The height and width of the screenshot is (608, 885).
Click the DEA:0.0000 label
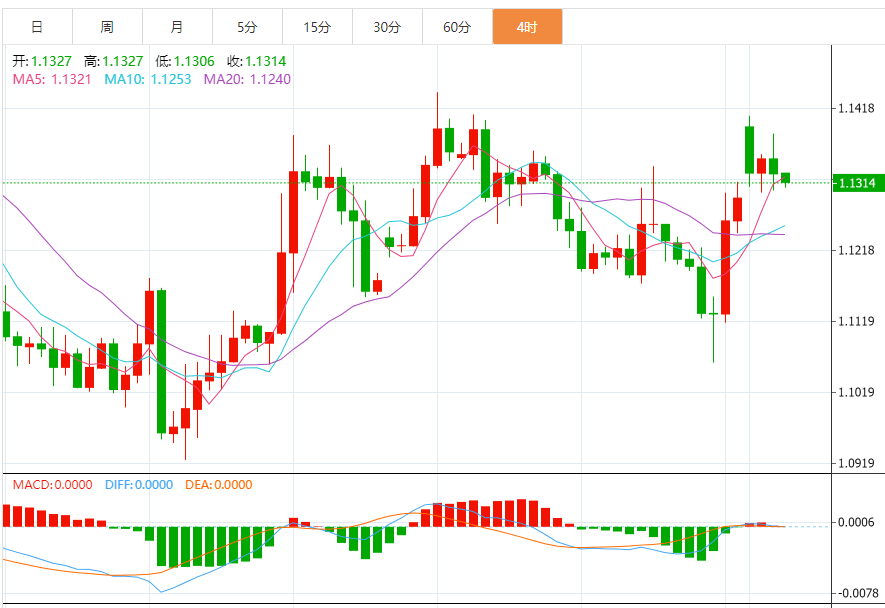point(218,484)
